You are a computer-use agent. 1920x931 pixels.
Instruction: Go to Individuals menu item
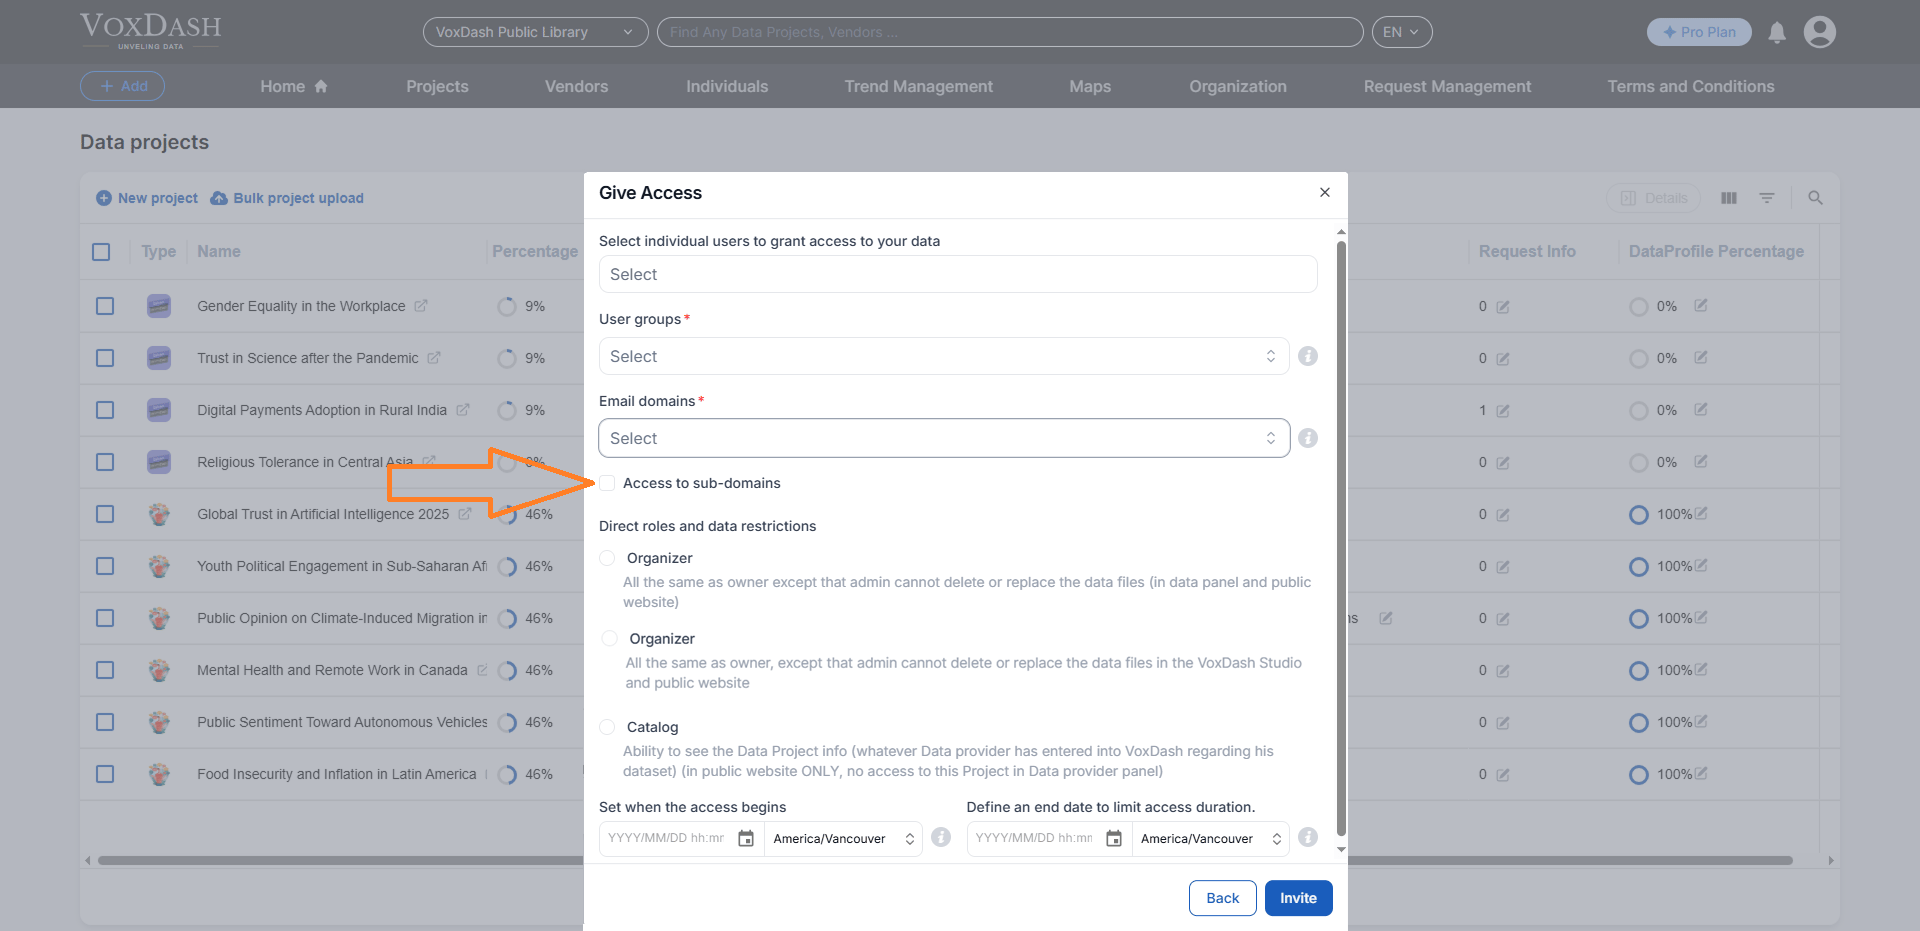tap(727, 86)
